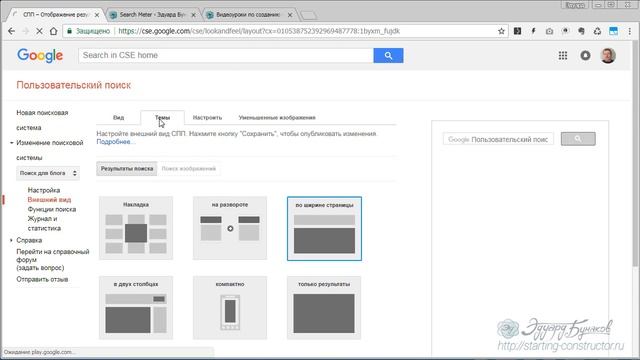
Task: Open the Уменьшенные изображения tab
Action: (277, 118)
